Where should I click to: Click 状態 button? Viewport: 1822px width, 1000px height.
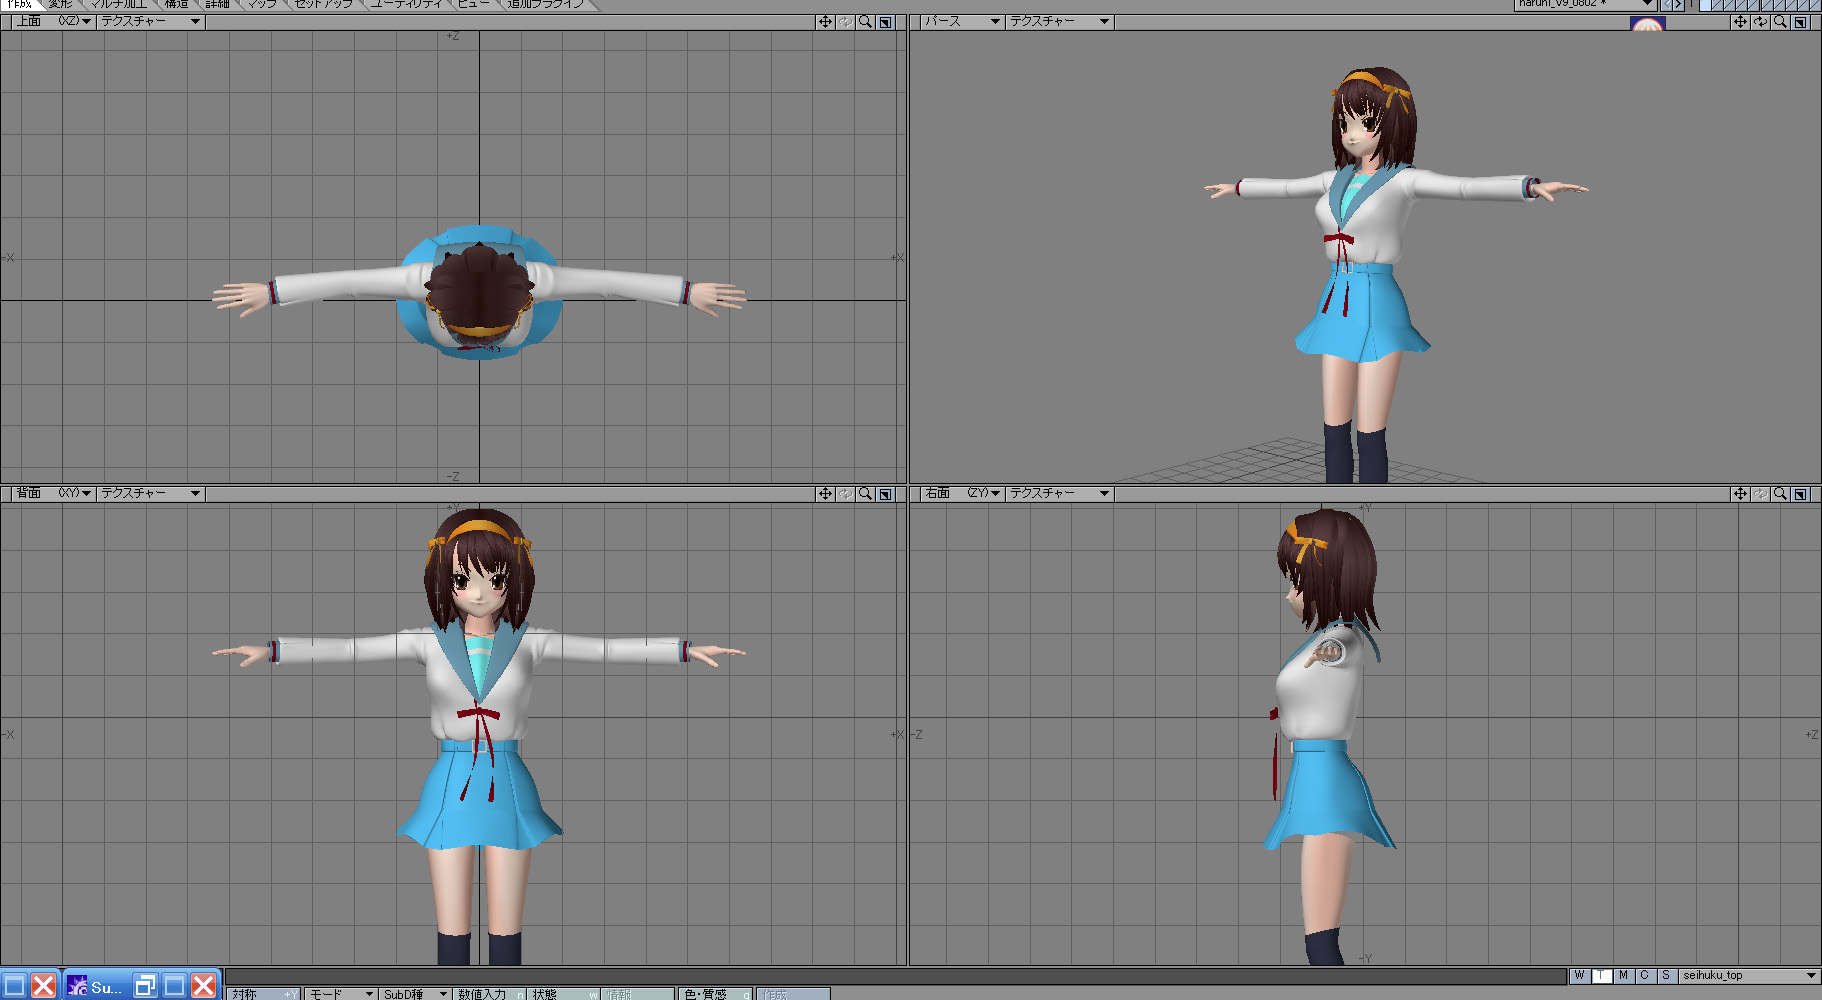[x=565, y=994]
